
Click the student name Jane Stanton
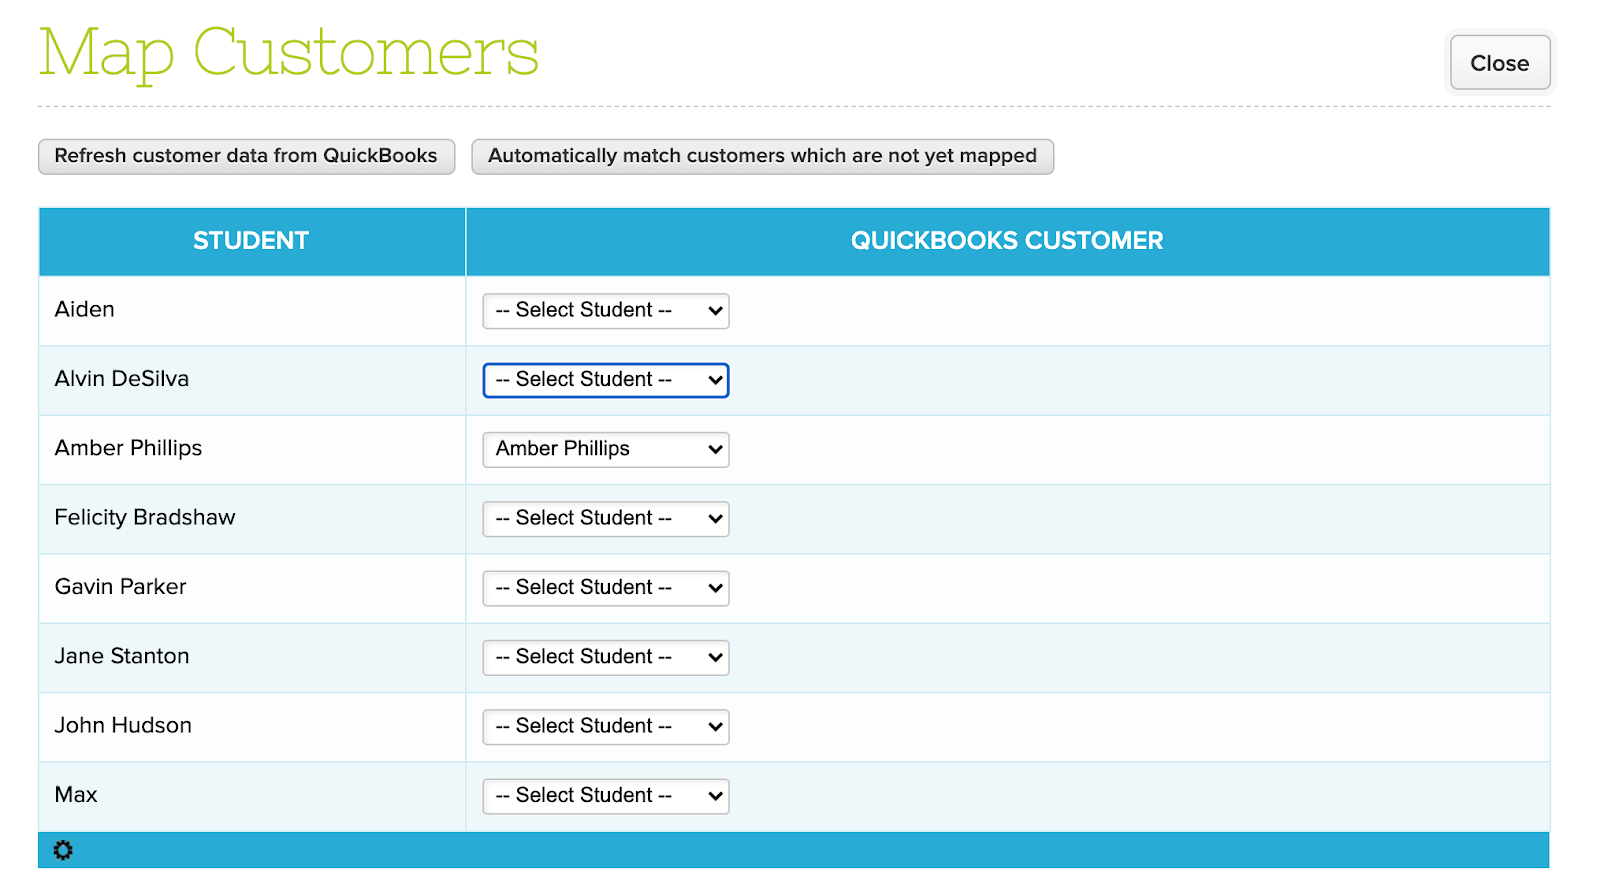122,656
